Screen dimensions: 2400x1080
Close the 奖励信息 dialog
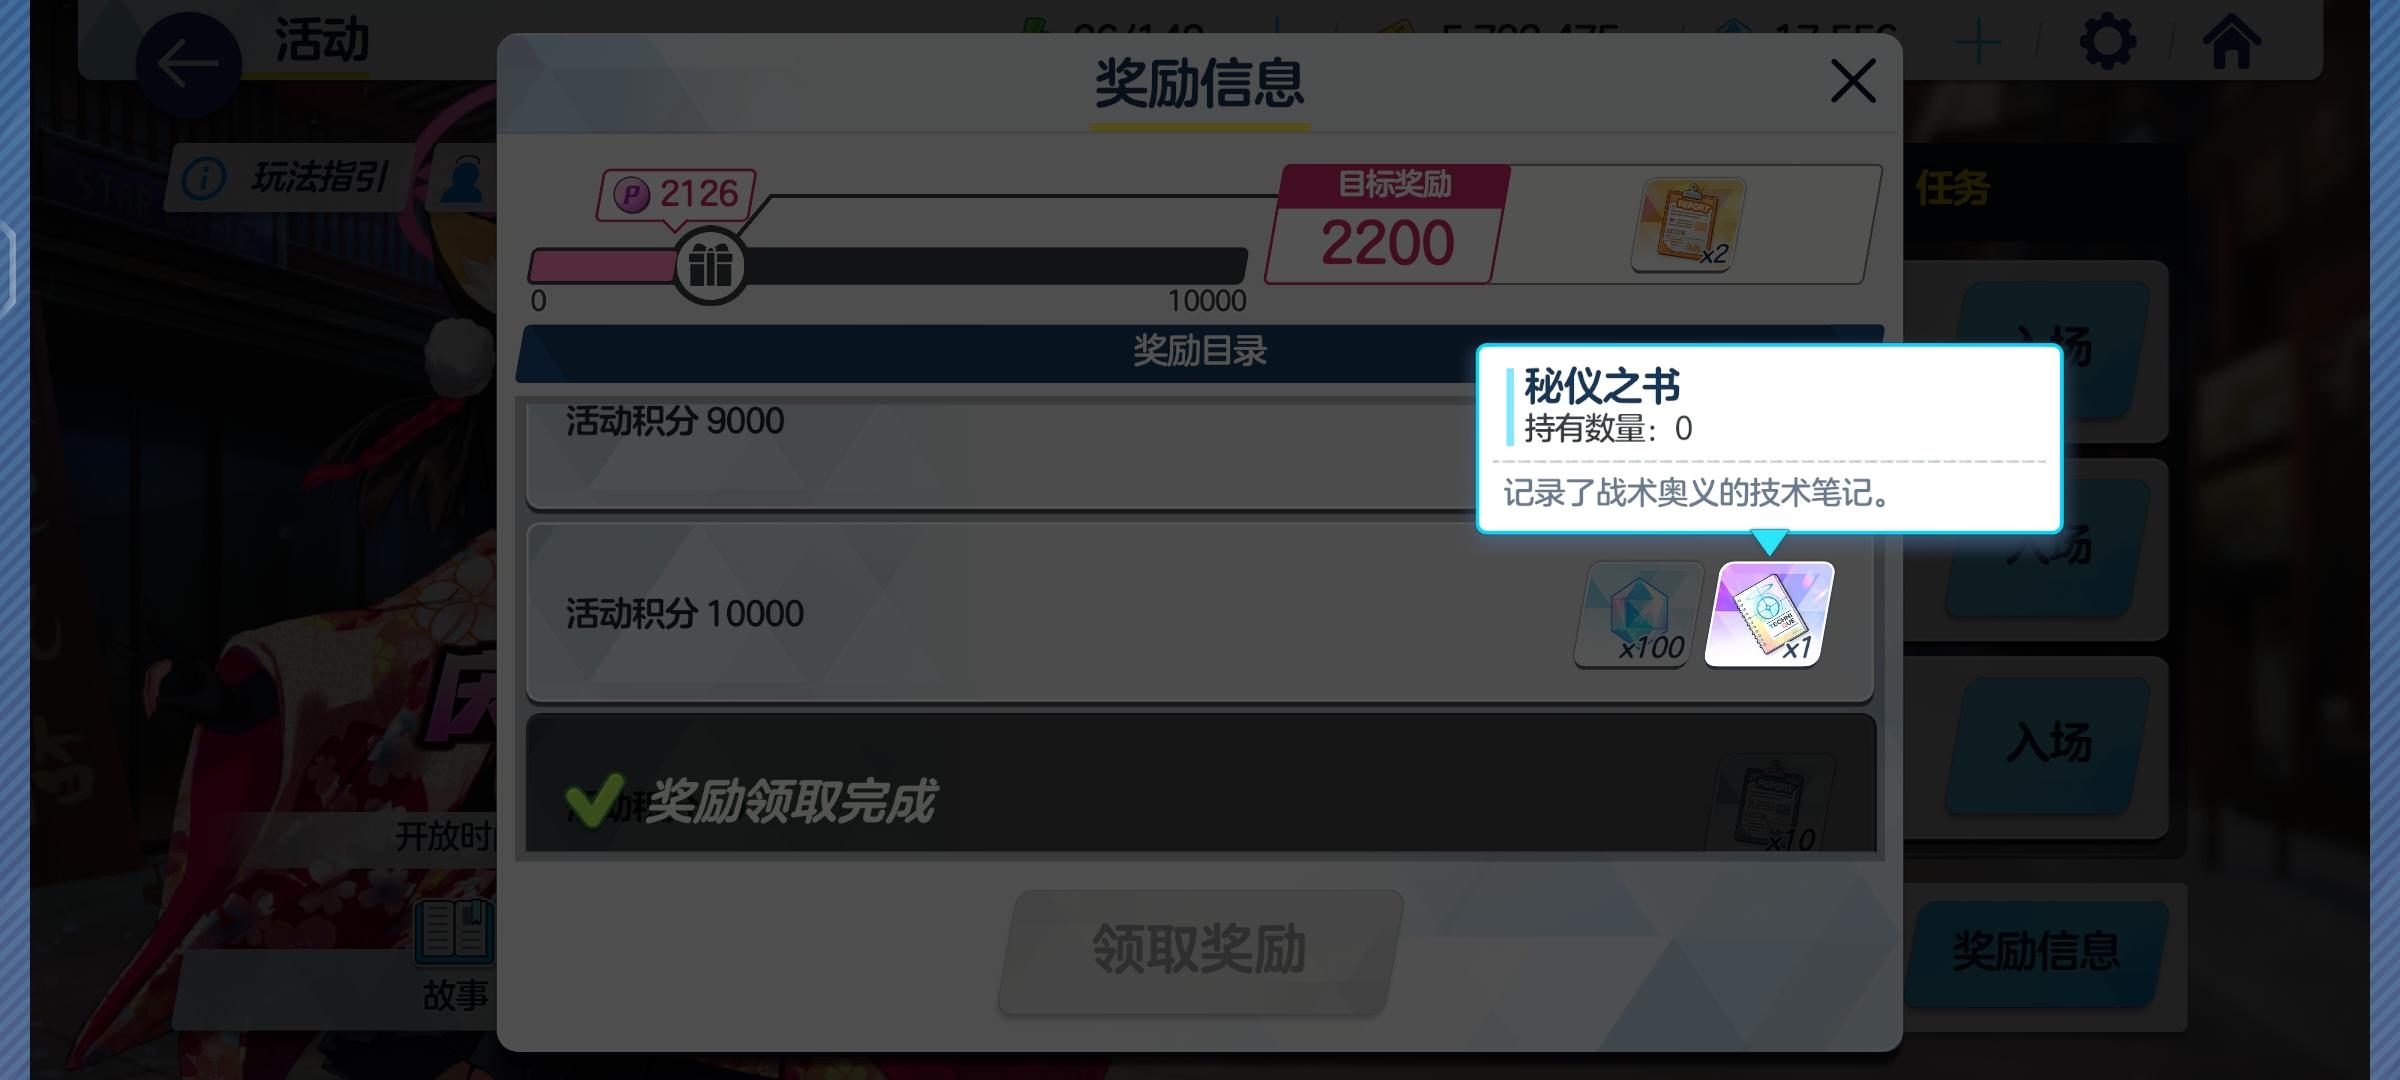[1852, 81]
